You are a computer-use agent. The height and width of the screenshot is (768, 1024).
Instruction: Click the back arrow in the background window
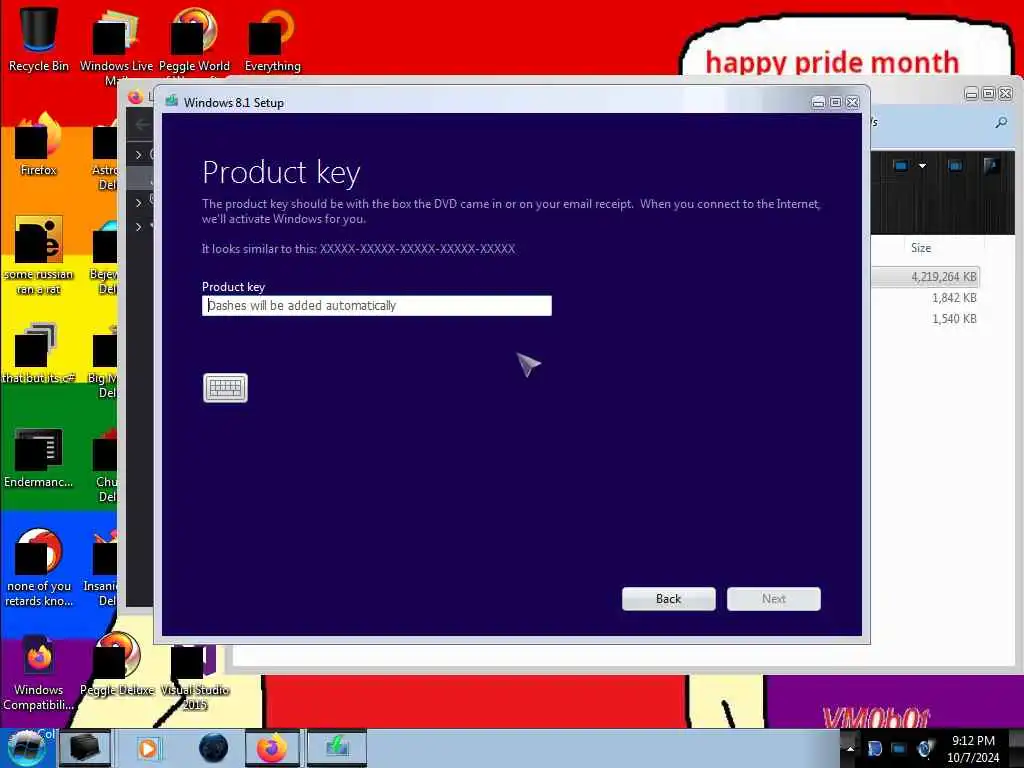pos(142,124)
